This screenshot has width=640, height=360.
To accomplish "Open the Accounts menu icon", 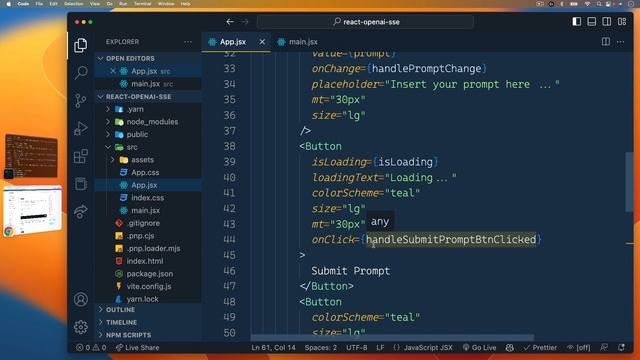I will (81, 300).
